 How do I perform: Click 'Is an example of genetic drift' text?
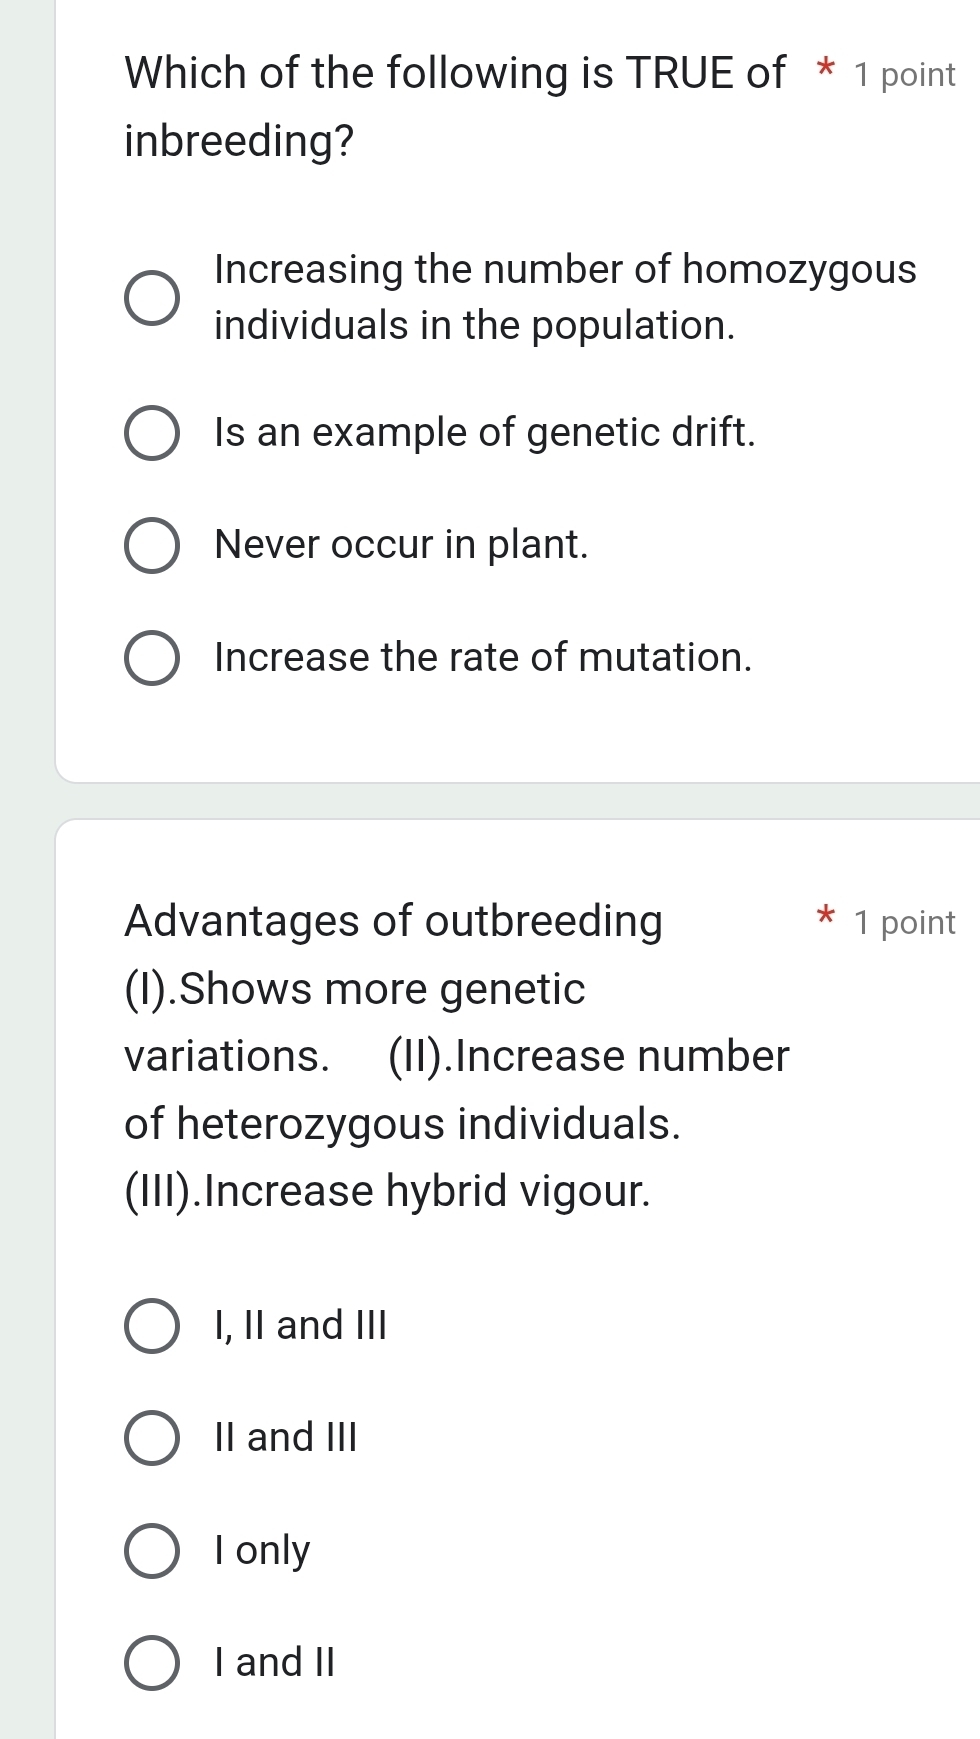pyautogui.click(x=485, y=432)
